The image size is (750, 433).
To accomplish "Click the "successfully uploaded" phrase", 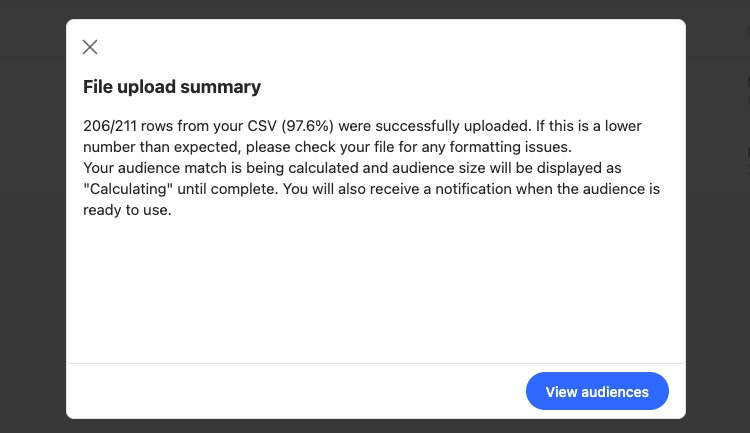I will click(453, 126).
